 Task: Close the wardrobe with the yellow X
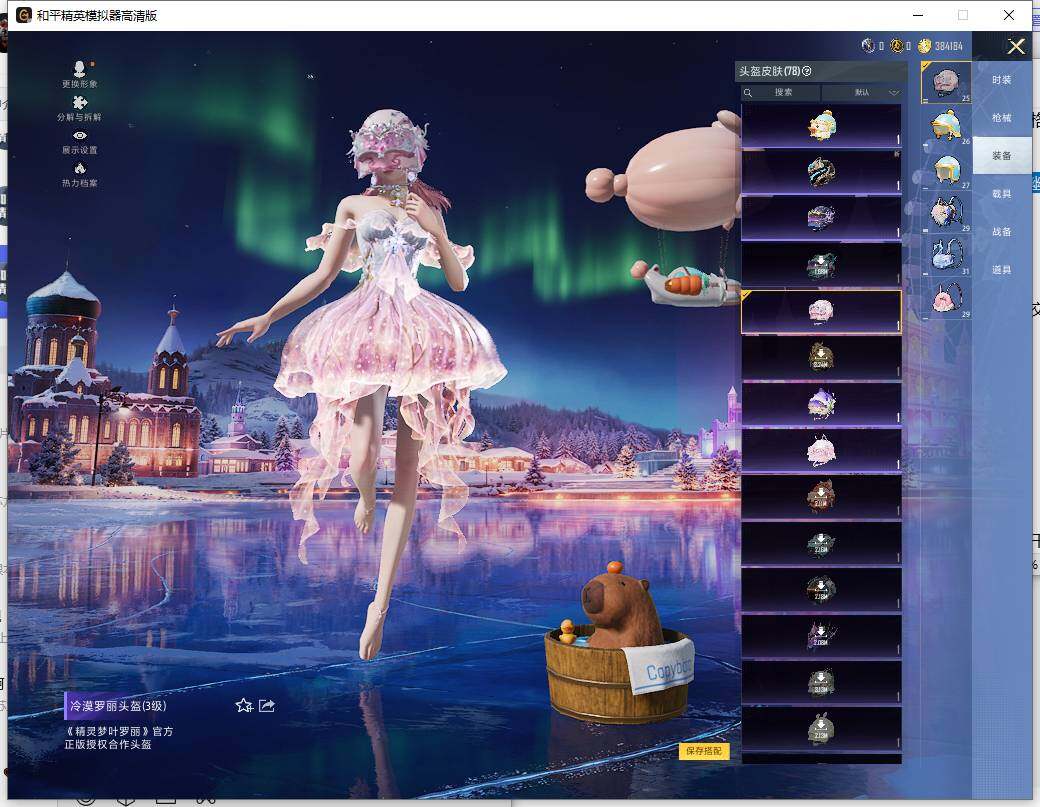coord(1016,46)
